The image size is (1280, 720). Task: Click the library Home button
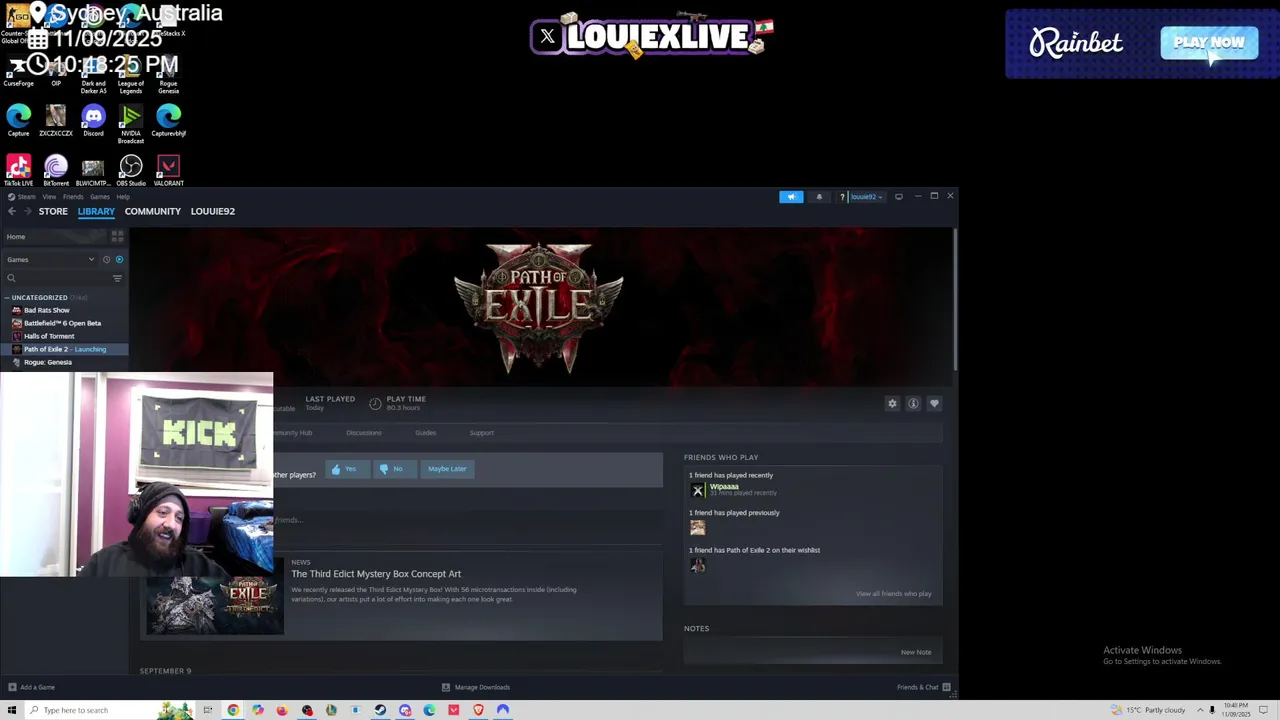(x=54, y=237)
